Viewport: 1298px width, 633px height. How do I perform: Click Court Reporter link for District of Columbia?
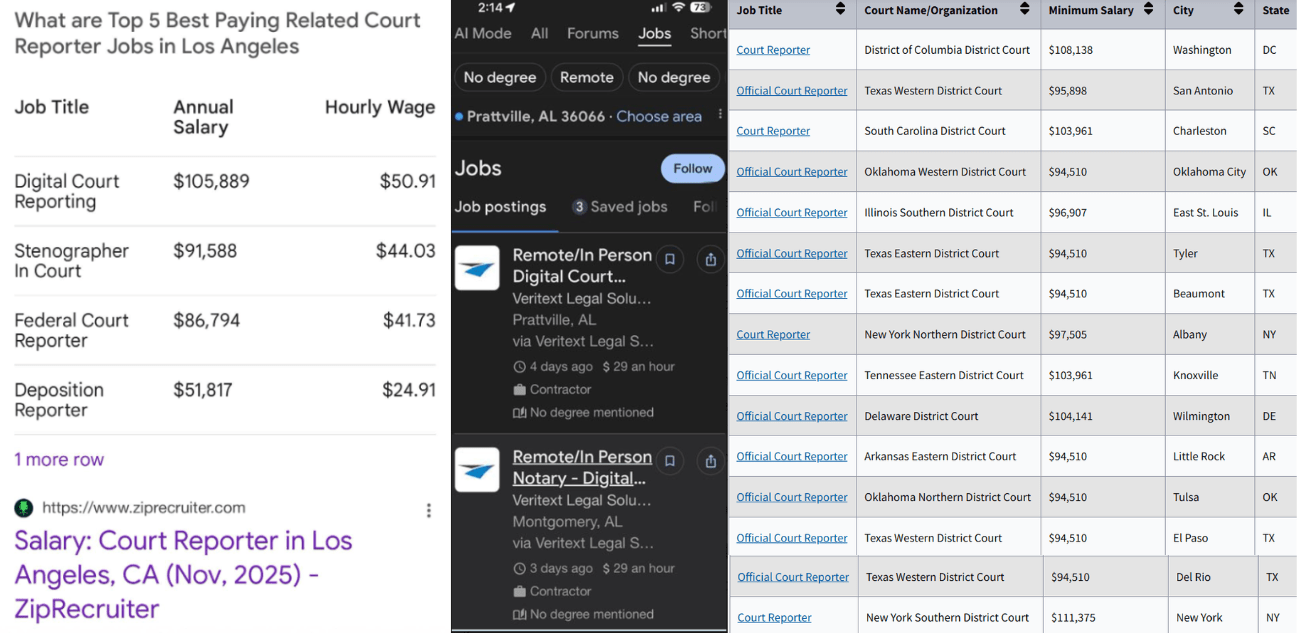tap(773, 50)
